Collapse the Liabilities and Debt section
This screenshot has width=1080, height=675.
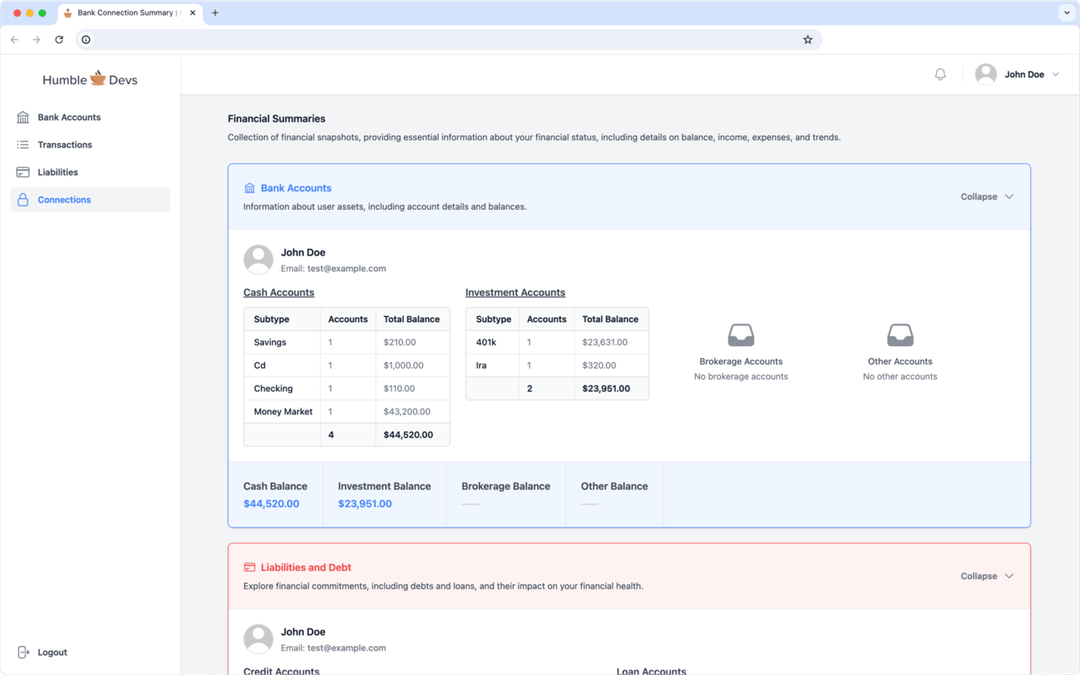coord(985,576)
